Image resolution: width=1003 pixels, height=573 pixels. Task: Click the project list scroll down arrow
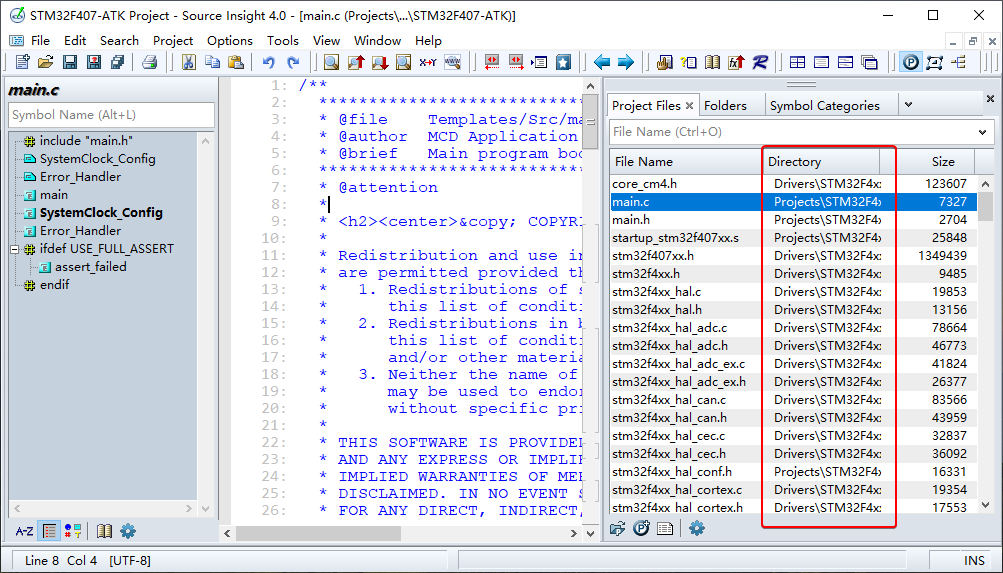(x=986, y=505)
